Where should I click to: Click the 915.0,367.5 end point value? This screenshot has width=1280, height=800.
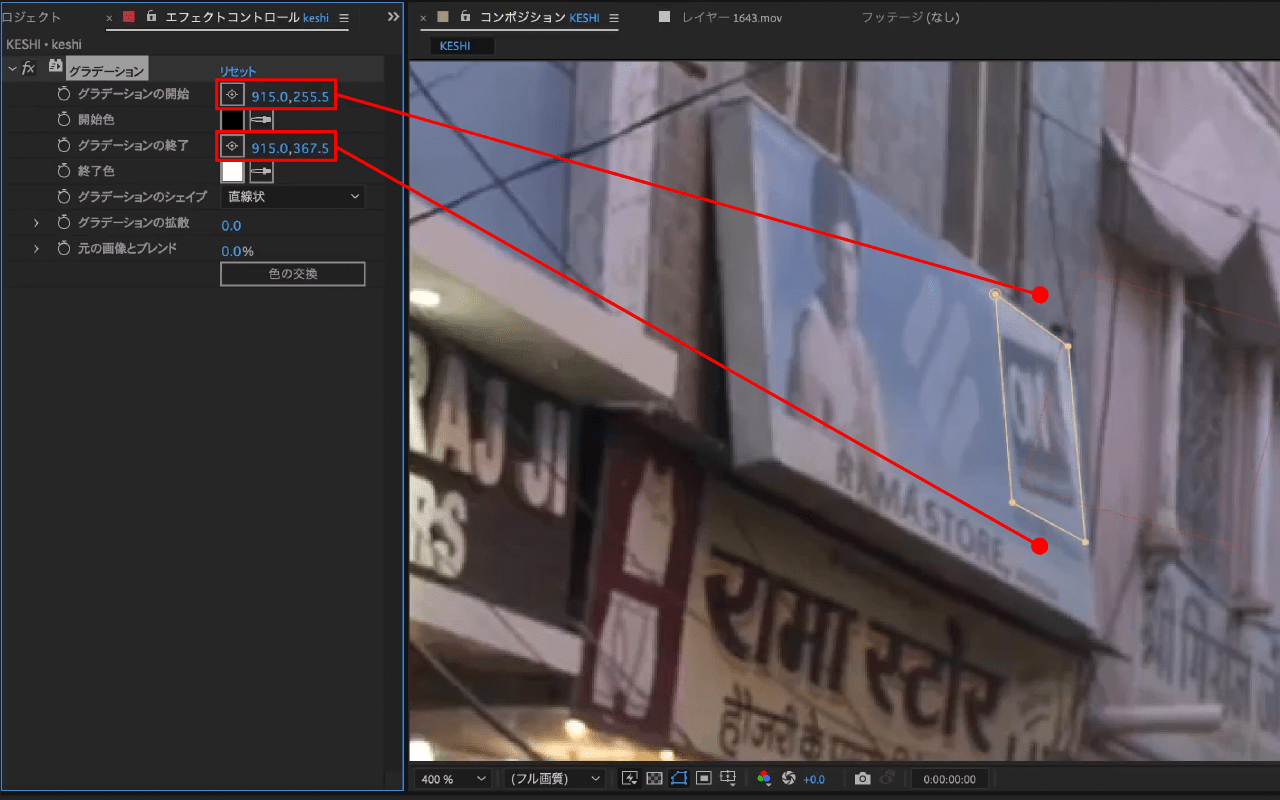pos(290,148)
